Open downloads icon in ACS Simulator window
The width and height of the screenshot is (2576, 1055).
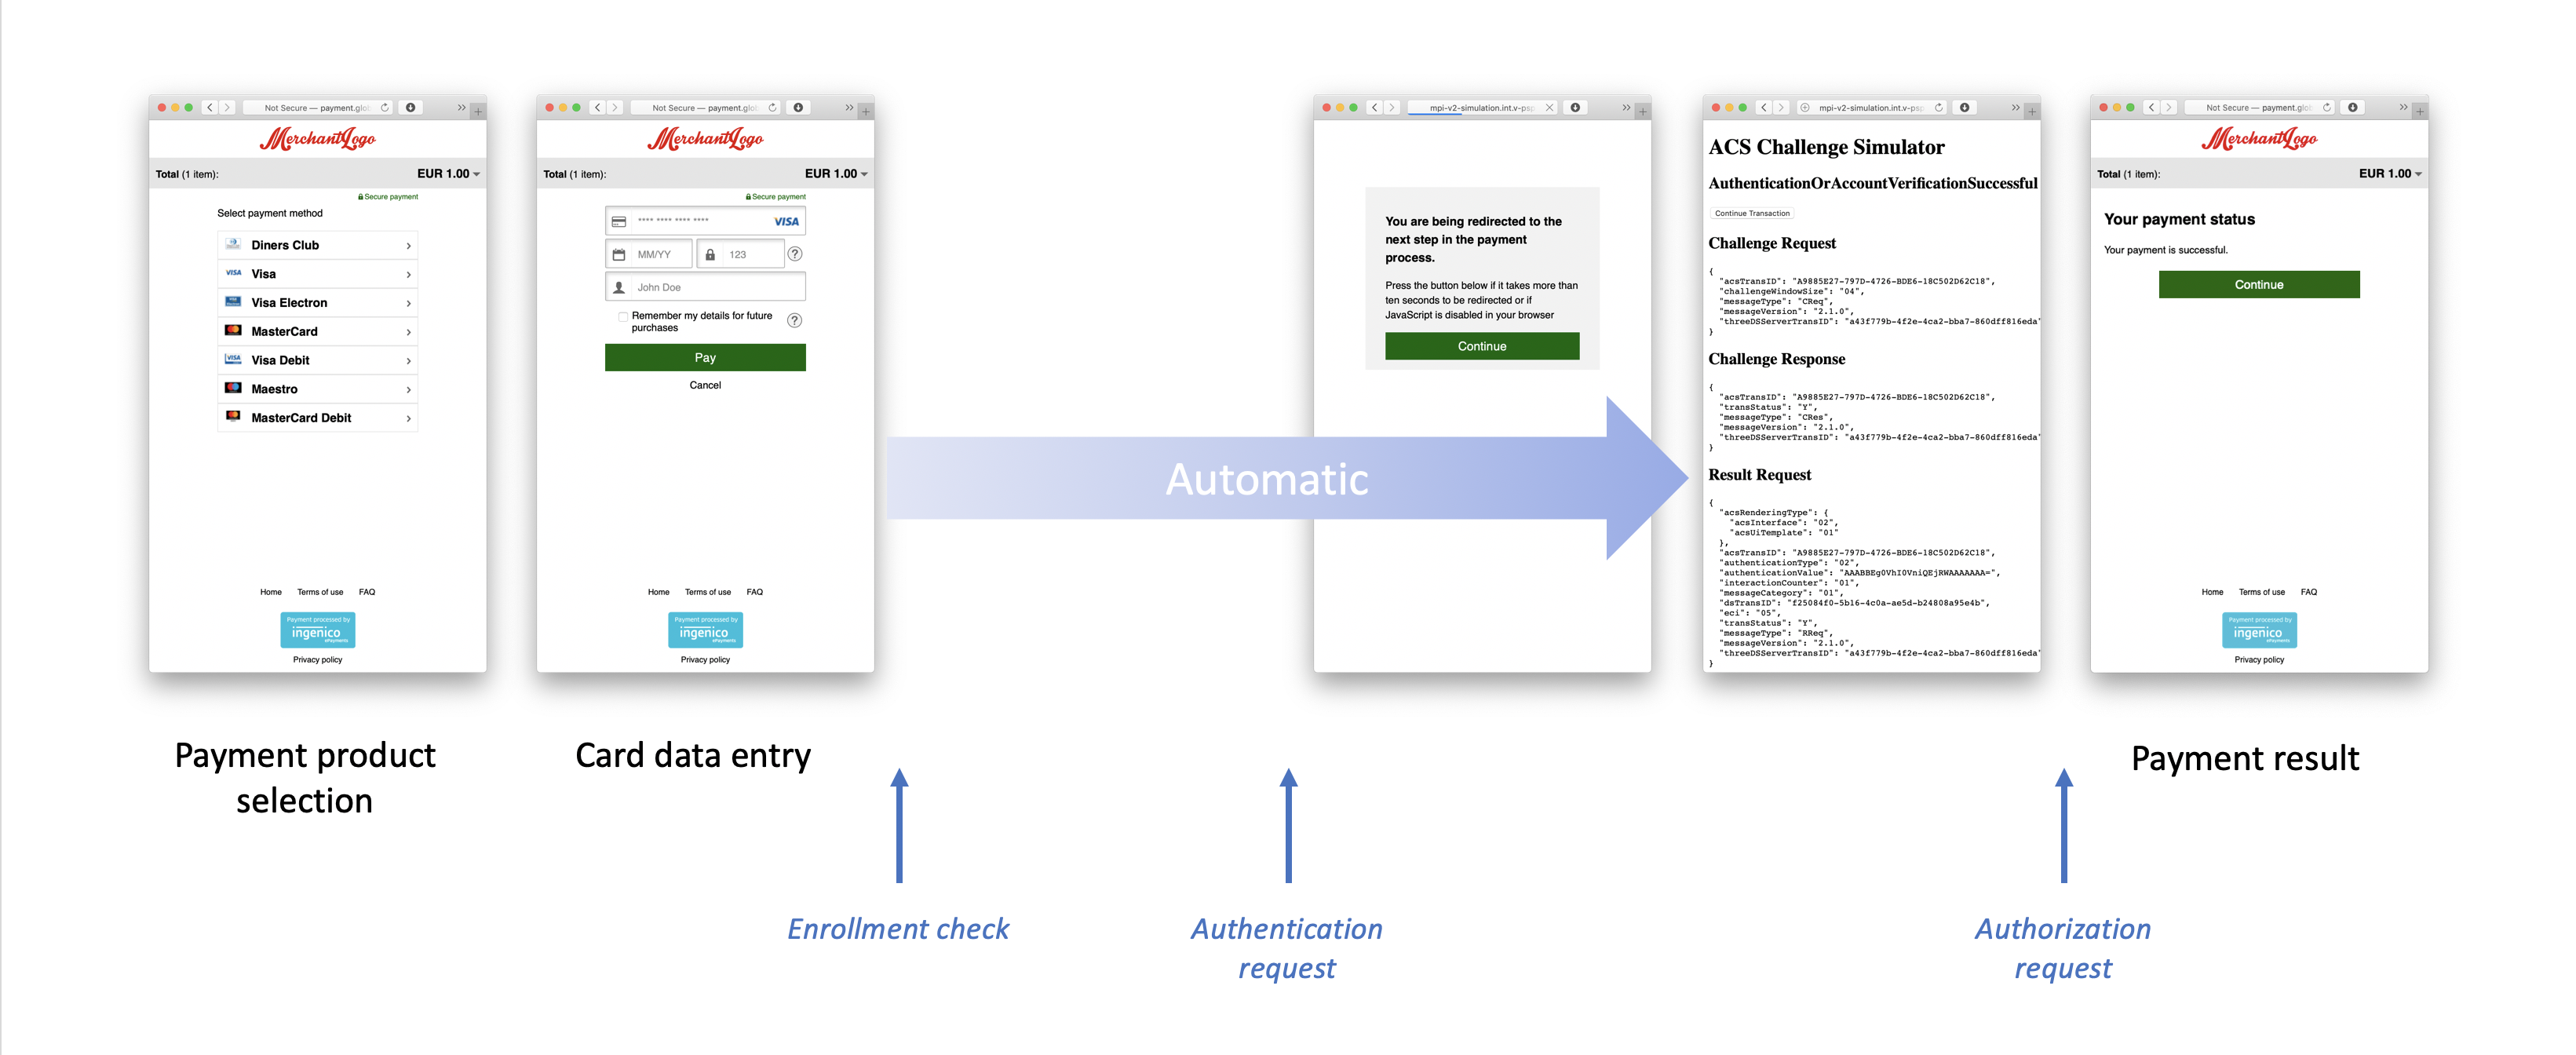pyautogui.click(x=1964, y=108)
